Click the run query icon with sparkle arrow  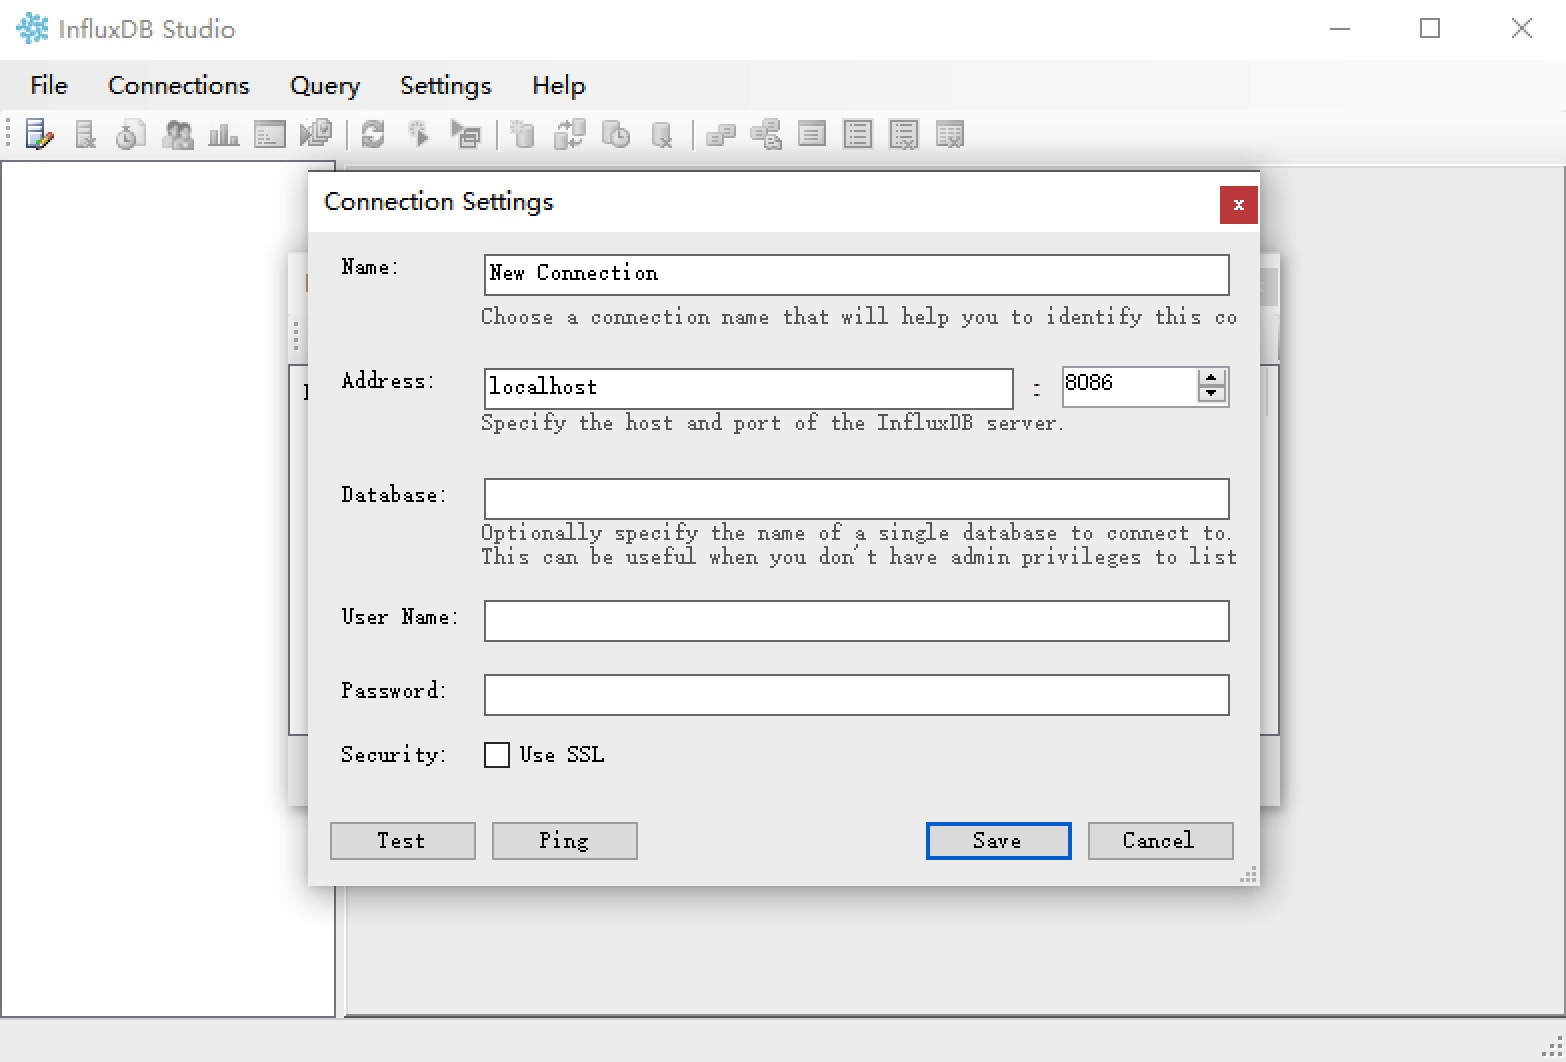click(419, 134)
